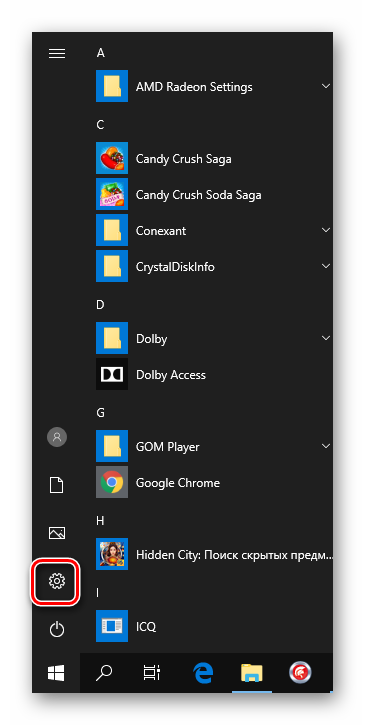Open Settings gear icon
Viewport: 365px width, 725px height.
pyautogui.click(x=57, y=581)
